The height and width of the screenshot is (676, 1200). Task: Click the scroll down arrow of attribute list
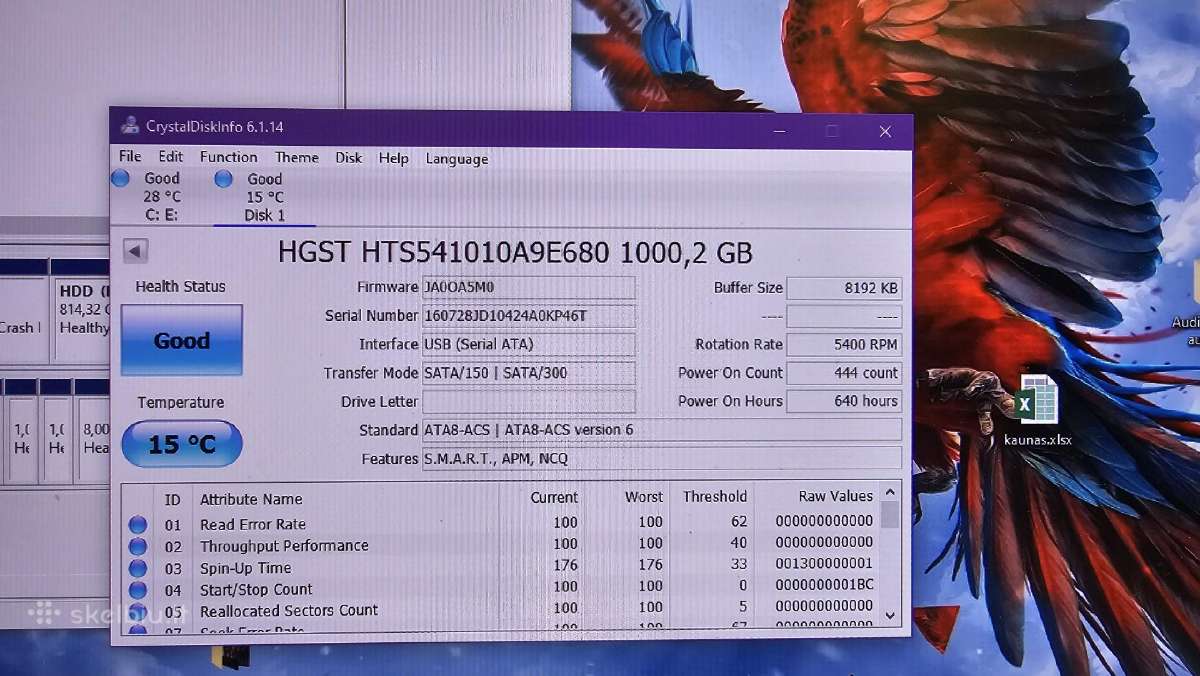coord(890,615)
